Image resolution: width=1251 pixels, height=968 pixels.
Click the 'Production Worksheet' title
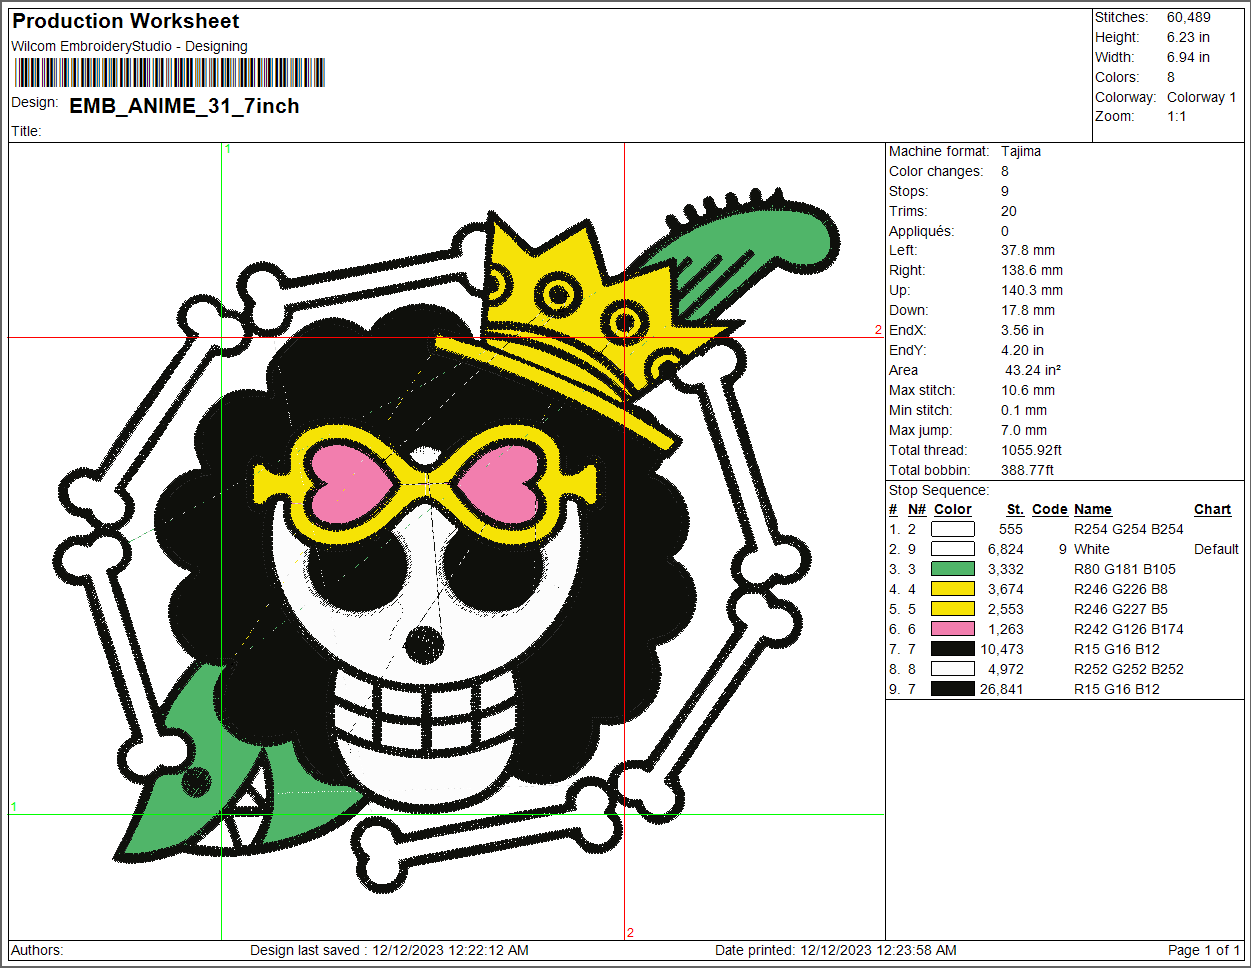[x=126, y=21]
